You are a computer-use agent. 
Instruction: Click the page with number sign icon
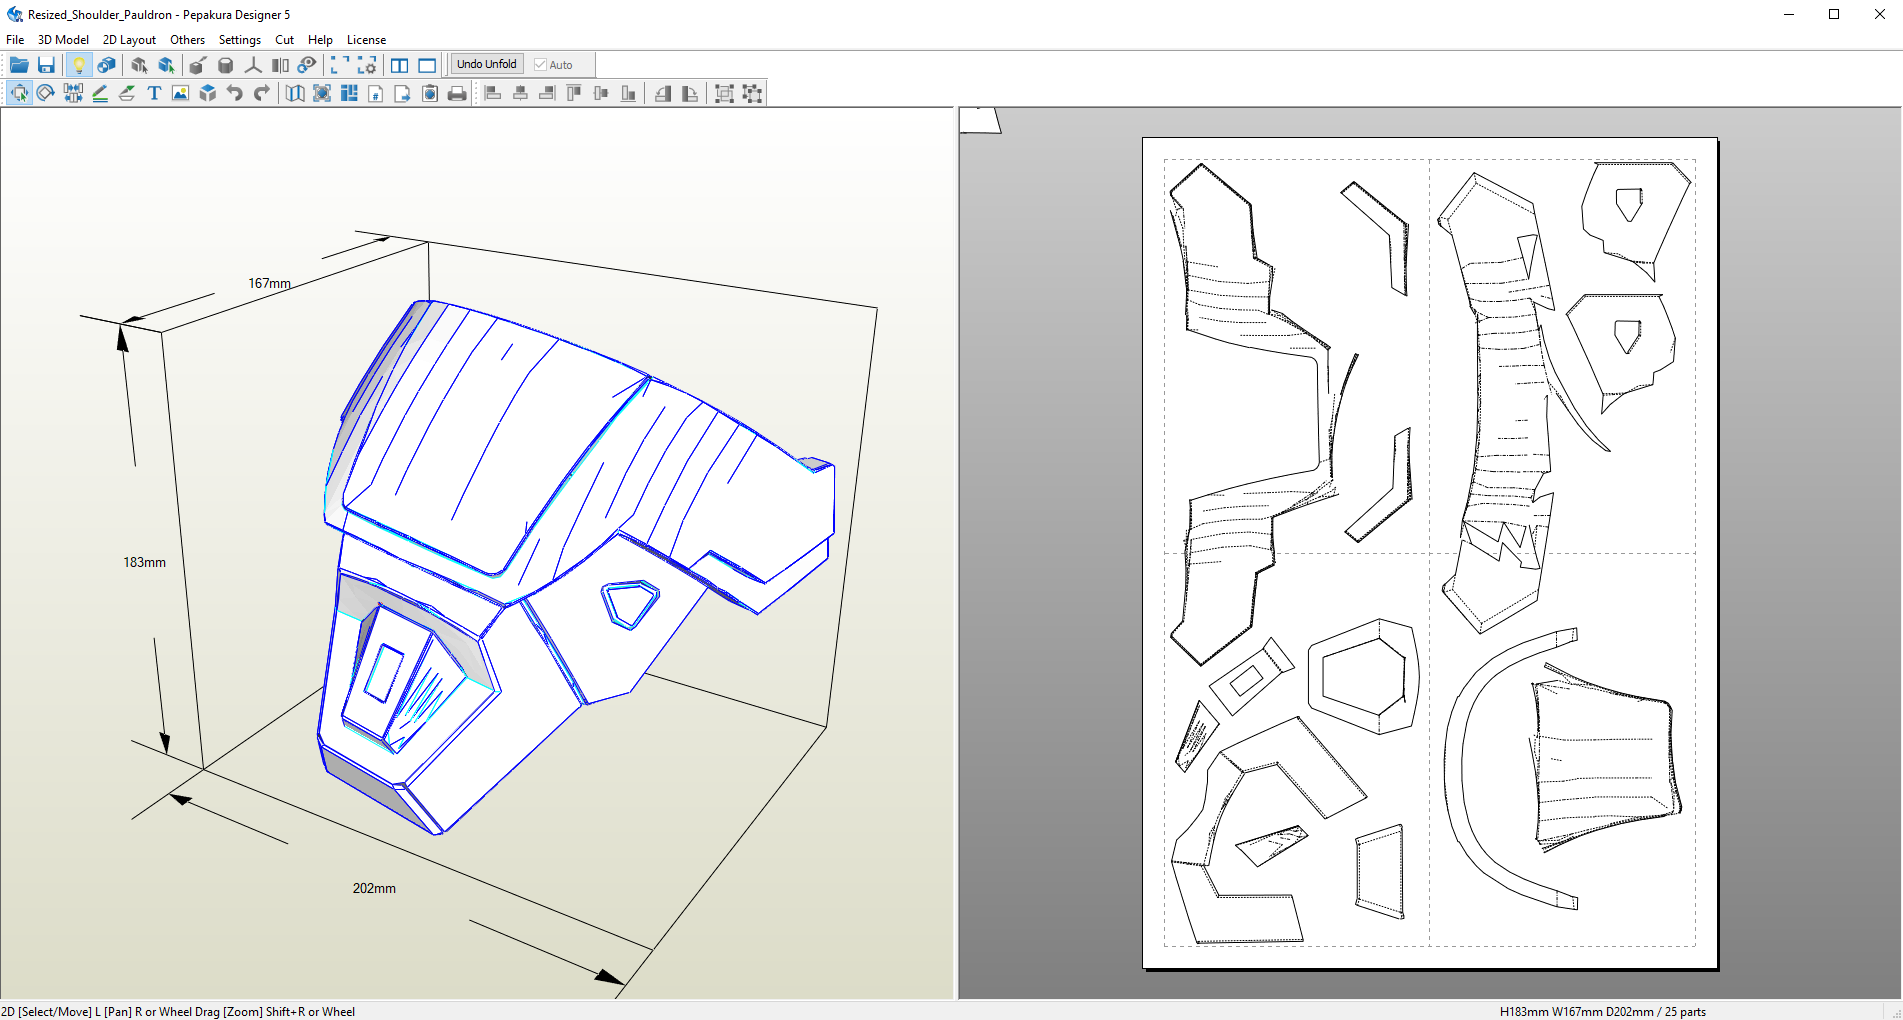coord(376,93)
